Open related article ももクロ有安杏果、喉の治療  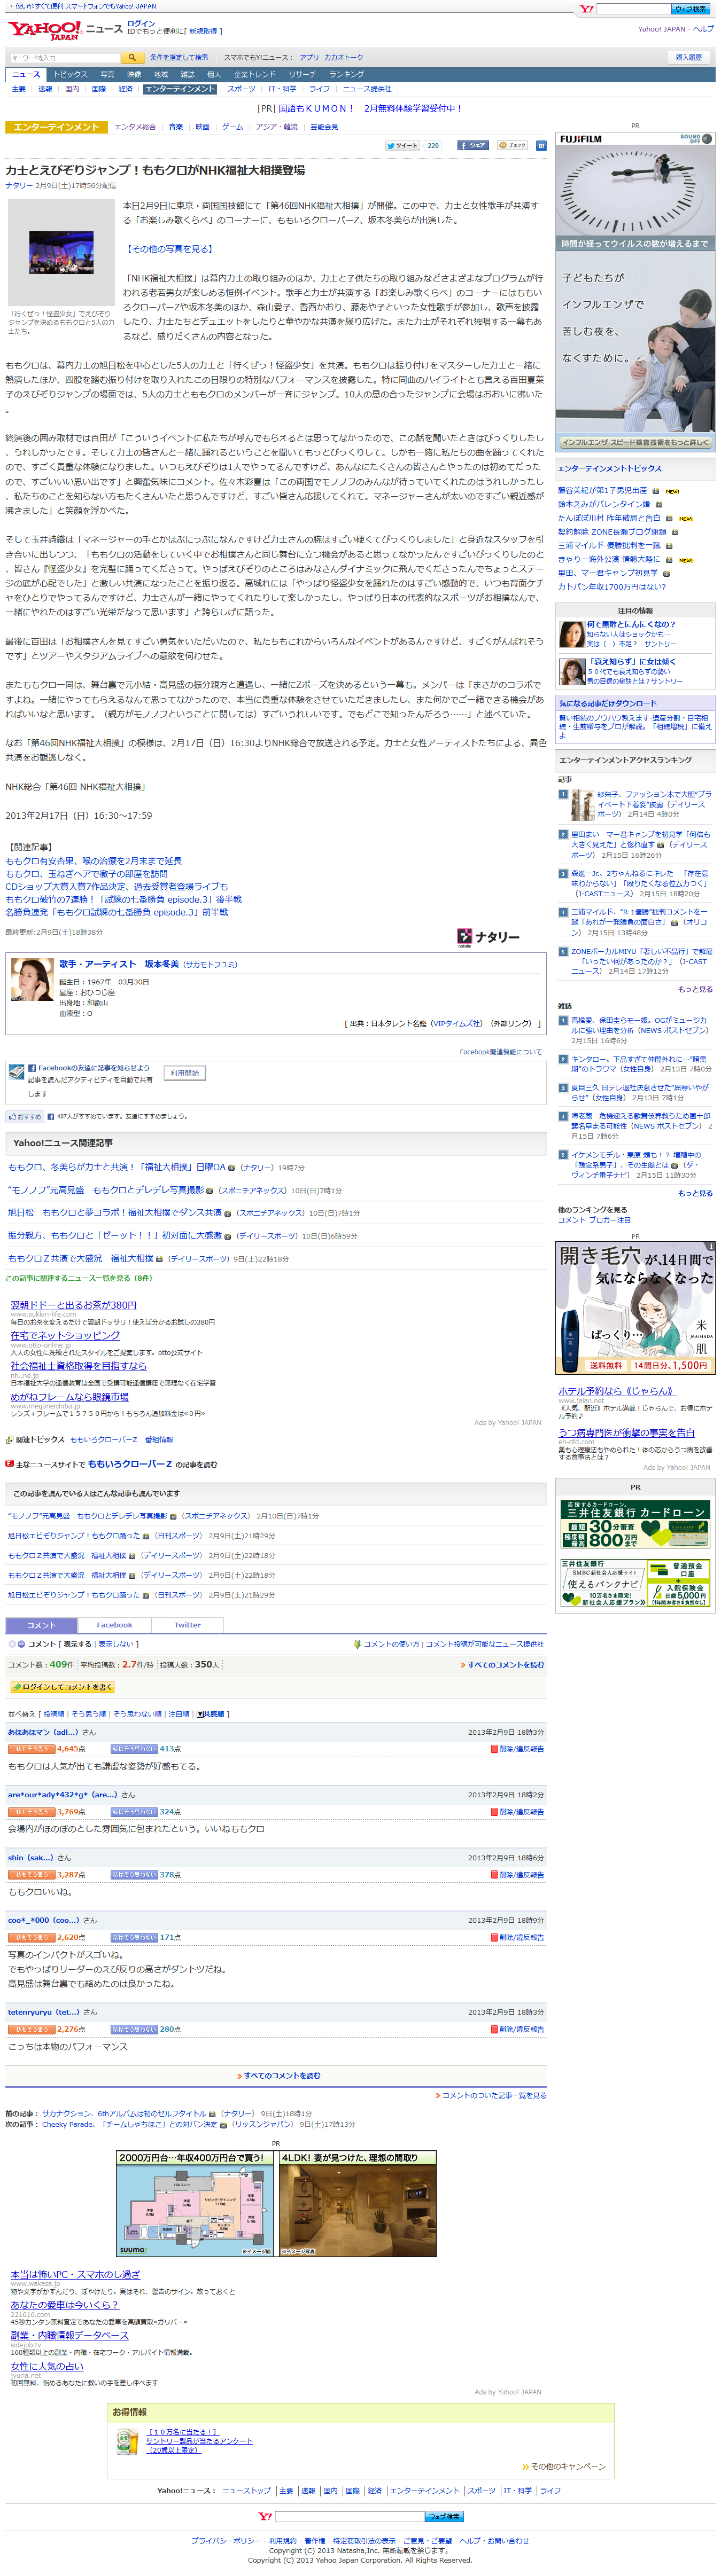point(94,861)
